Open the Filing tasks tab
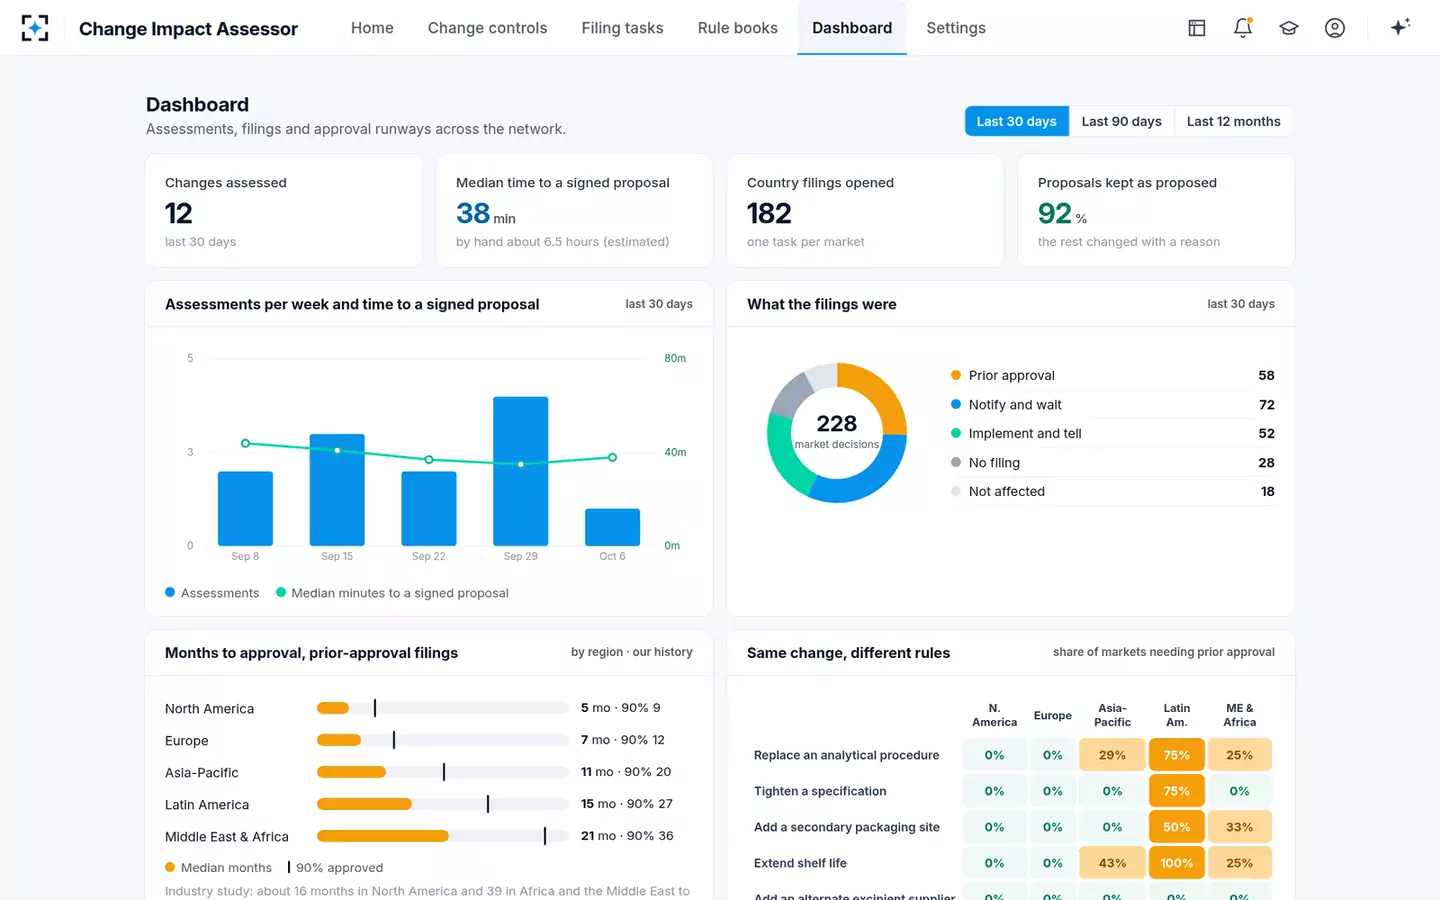The height and width of the screenshot is (900, 1440). 622,28
